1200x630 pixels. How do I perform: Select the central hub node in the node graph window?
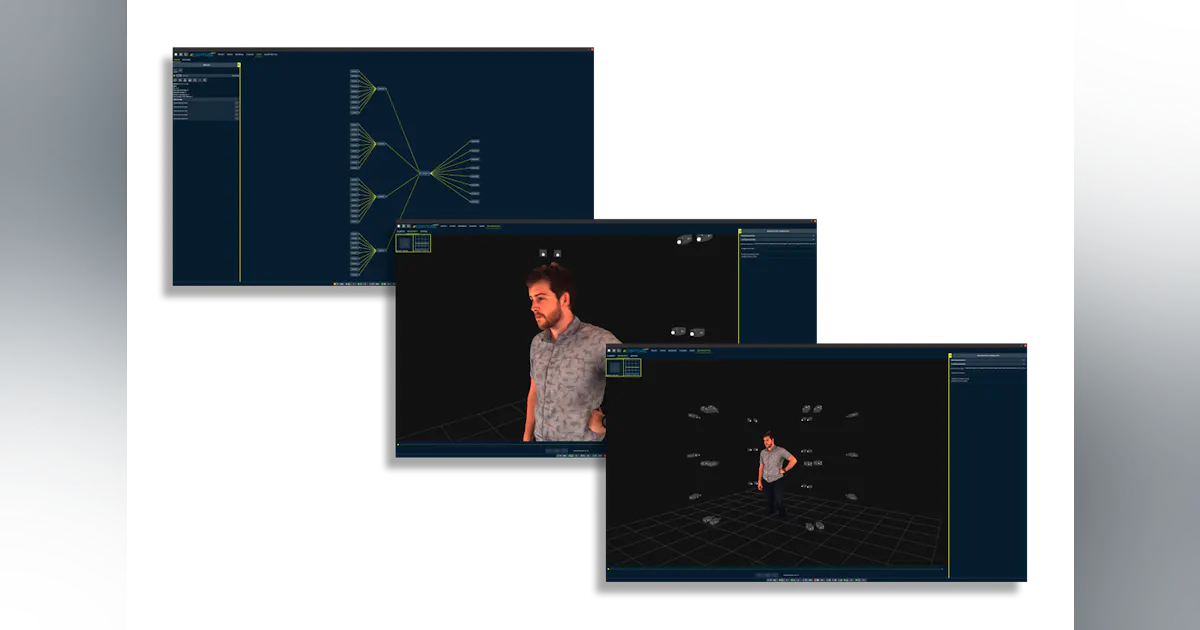(425, 173)
